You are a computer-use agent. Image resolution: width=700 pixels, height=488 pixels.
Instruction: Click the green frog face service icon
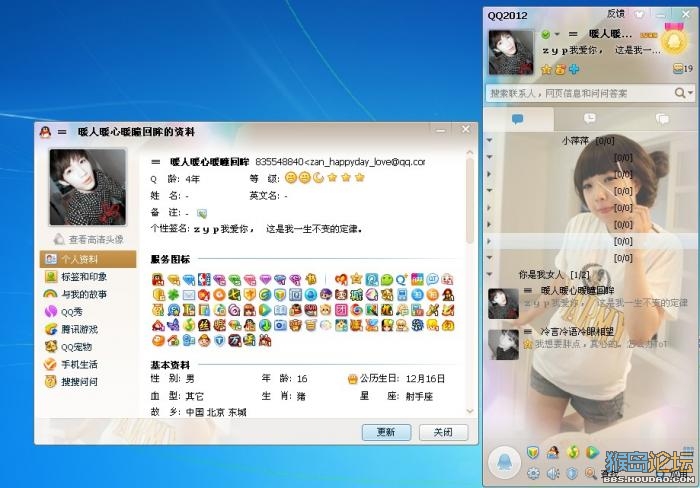coord(387,279)
